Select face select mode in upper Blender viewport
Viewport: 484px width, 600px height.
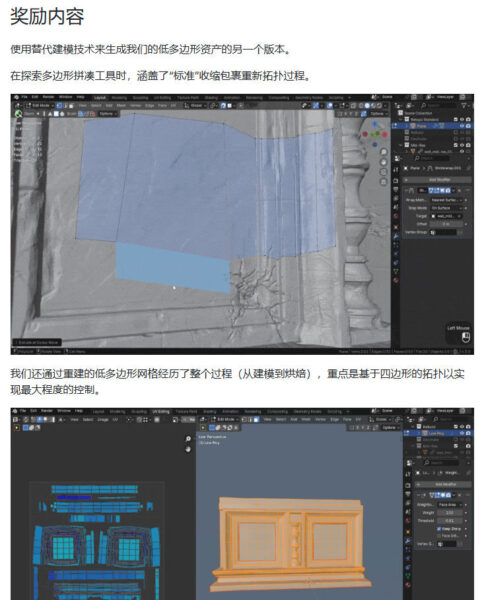[x=72, y=106]
